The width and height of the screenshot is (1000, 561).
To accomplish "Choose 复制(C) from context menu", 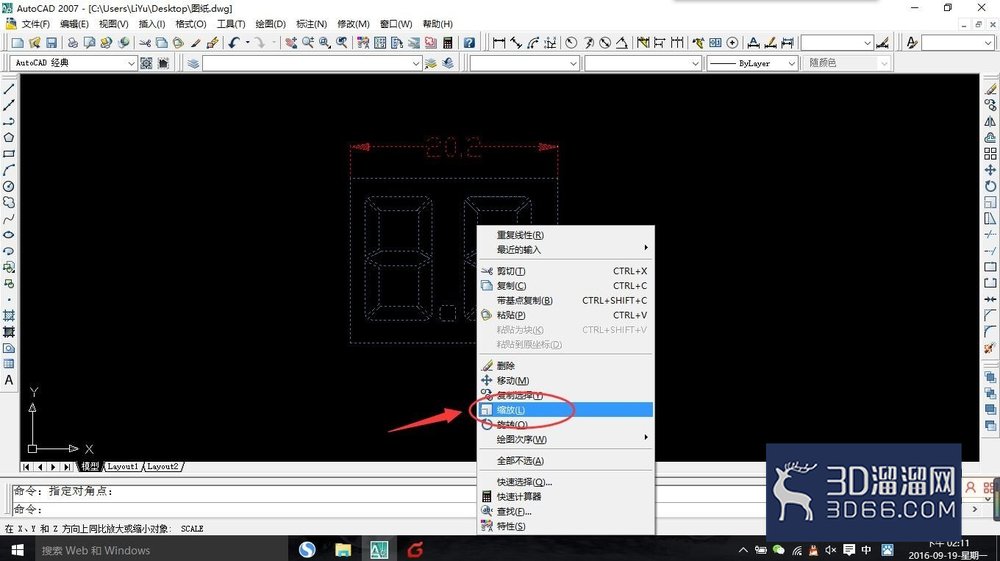I will pyautogui.click(x=566, y=286).
